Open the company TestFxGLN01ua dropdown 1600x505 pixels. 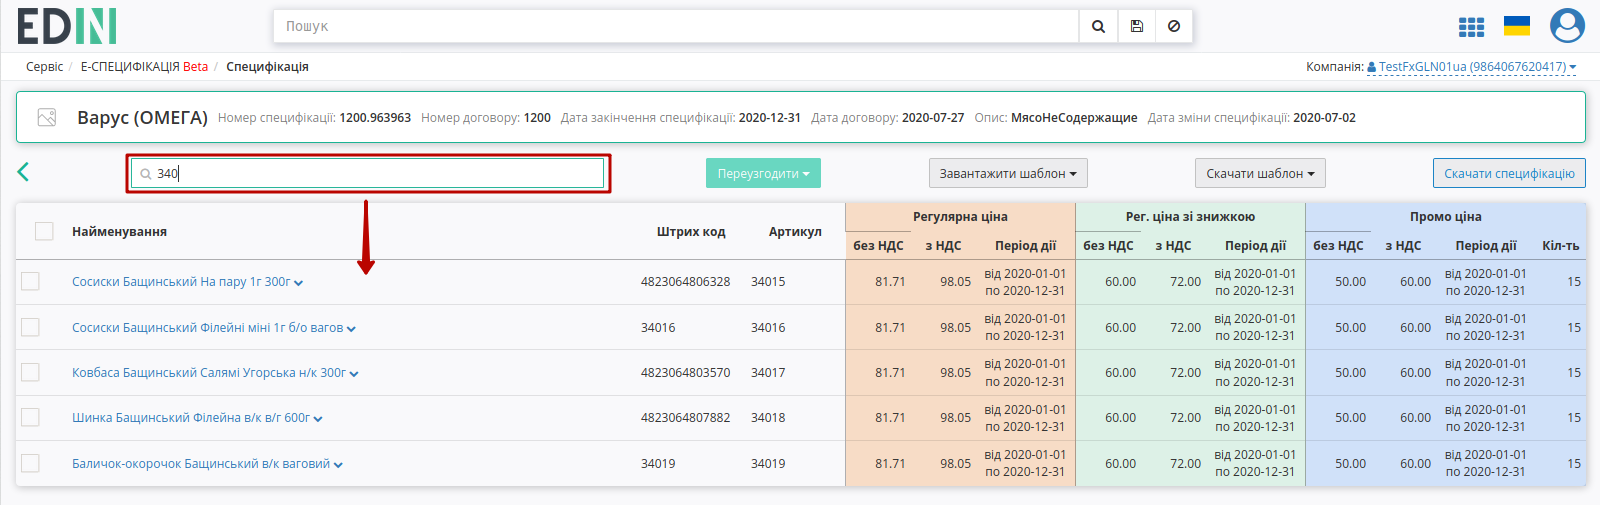pyautogui.click(x=1471, y=67)
